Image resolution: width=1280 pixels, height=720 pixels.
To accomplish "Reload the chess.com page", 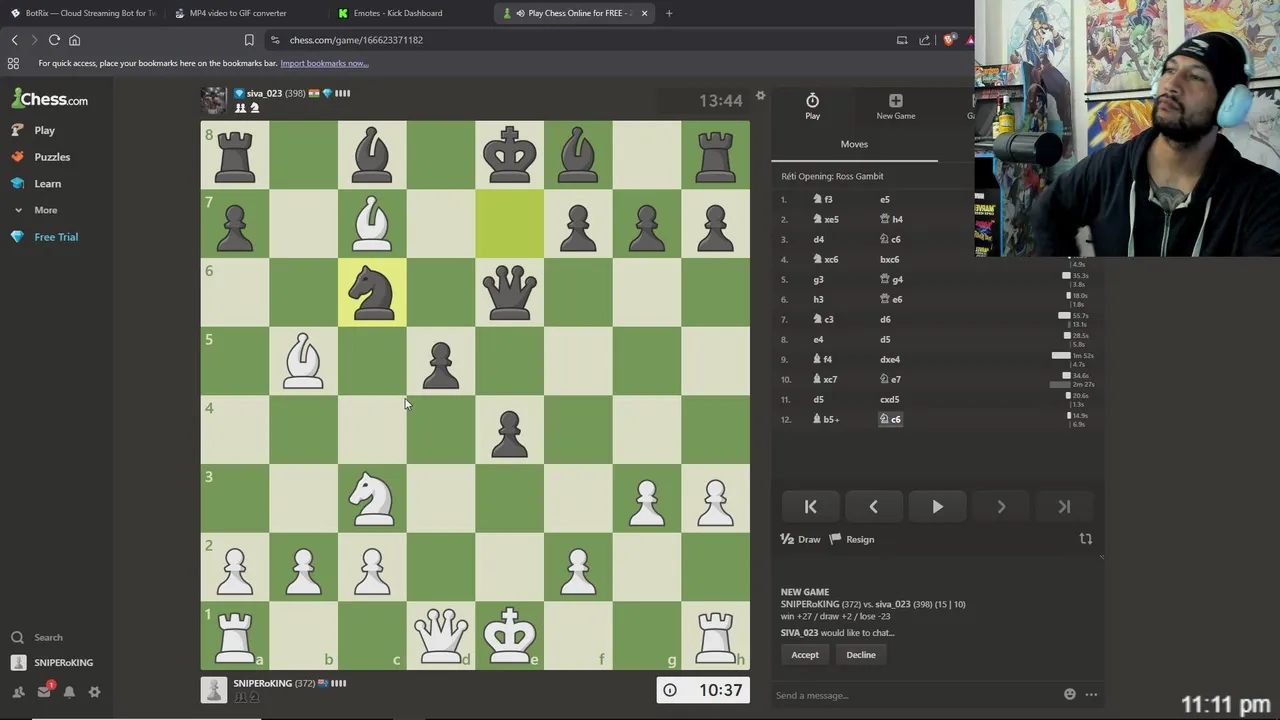I will pyautogui.click(x=54, y=40).
